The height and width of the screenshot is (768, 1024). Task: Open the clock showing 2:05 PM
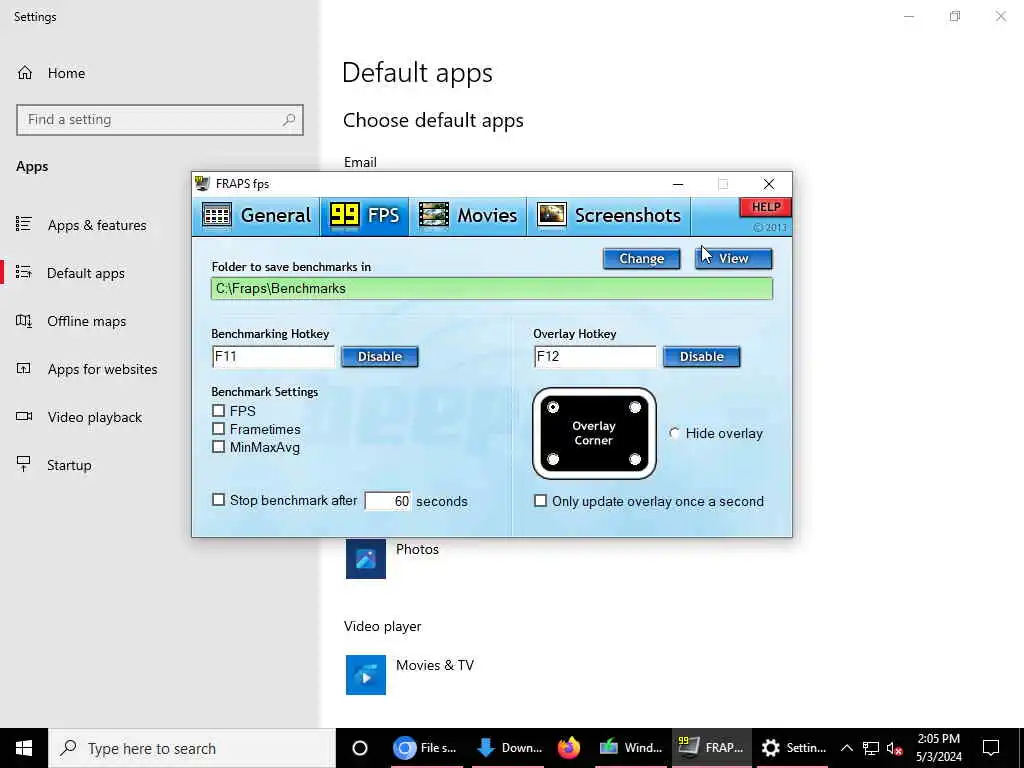pos(938,748)
